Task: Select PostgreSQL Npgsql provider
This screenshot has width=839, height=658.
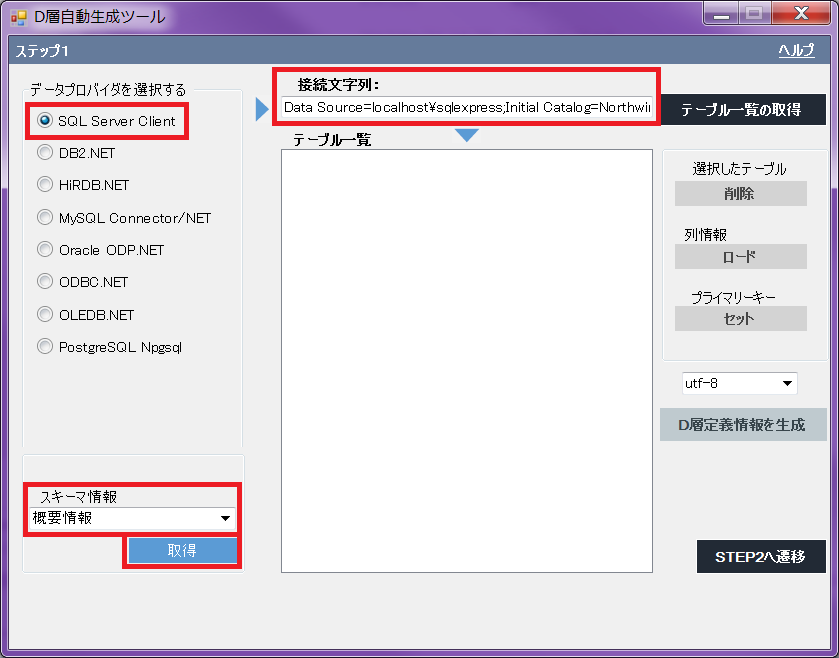Action: click(x=45, y=347)
